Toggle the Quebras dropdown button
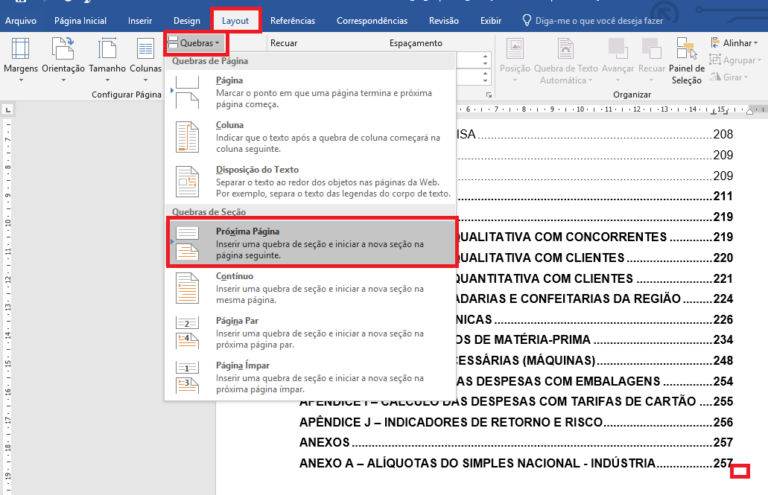Screen dimensions: 768x495 pos(196,43)
